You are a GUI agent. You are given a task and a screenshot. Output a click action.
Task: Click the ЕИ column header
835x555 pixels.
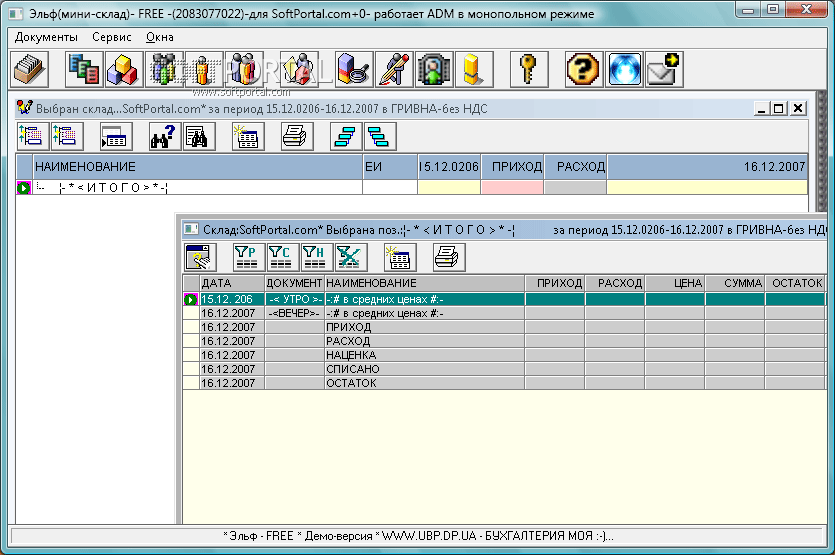pyautogui.click(x=390, y=167)
